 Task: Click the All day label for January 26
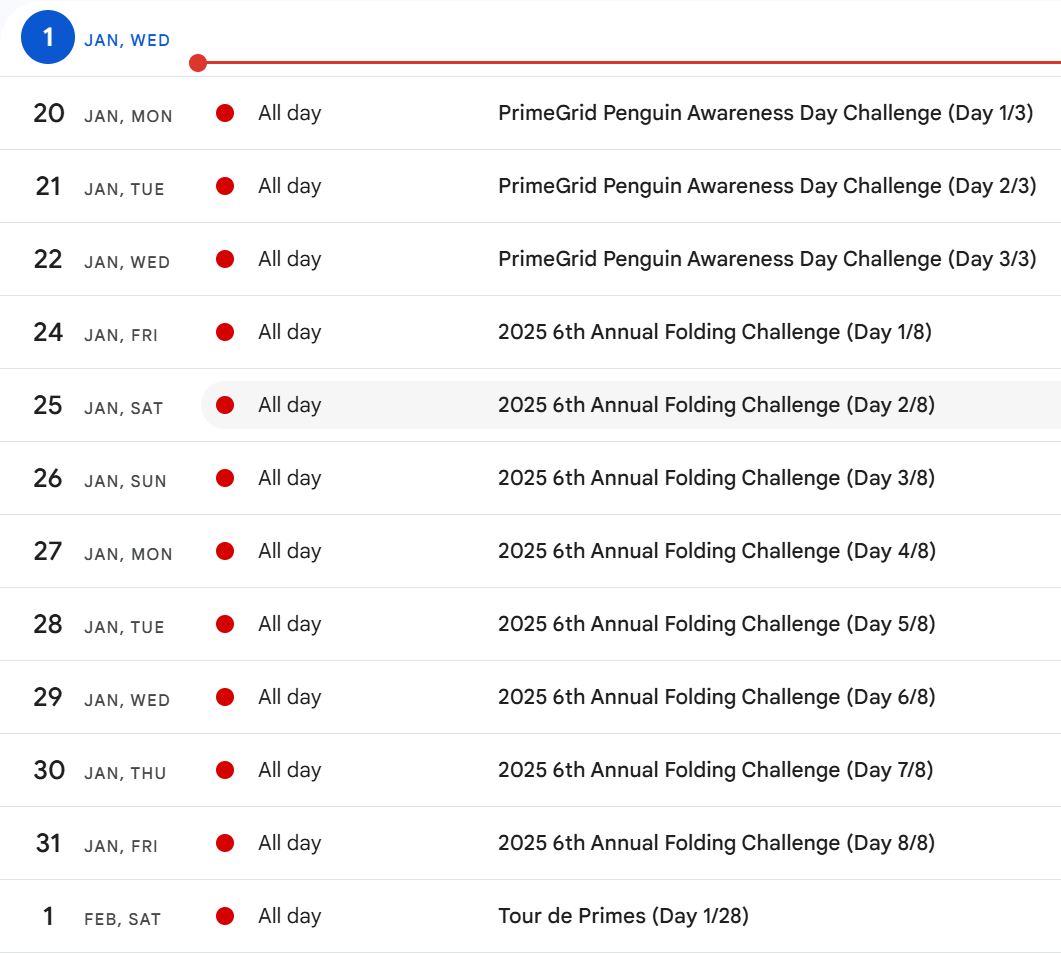(x=289, y=478)
